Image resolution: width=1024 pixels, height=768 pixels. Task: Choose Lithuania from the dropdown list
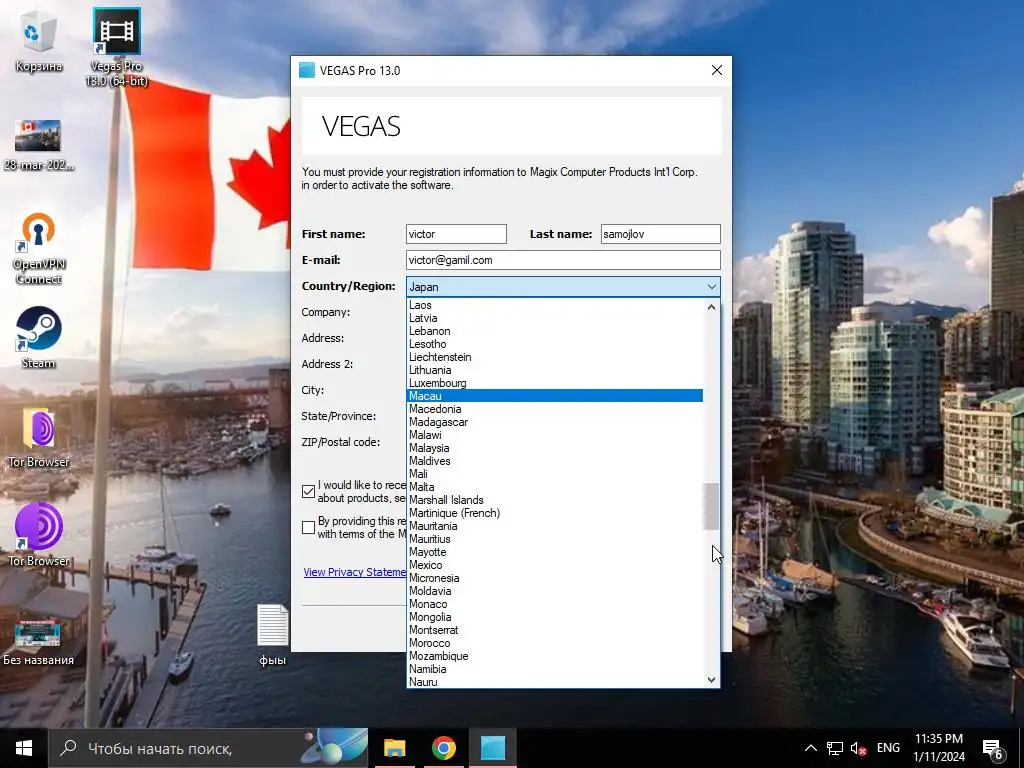554,370
